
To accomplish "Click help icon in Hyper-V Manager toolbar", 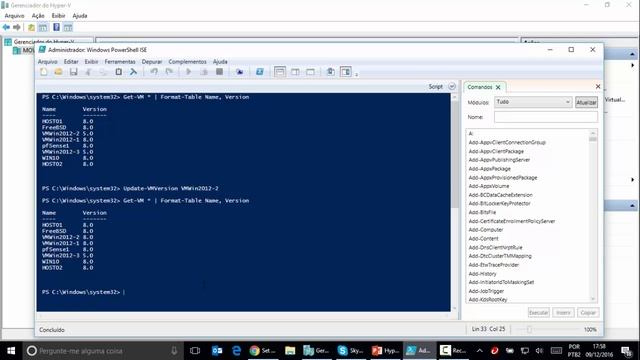I will tap(56, 27).
